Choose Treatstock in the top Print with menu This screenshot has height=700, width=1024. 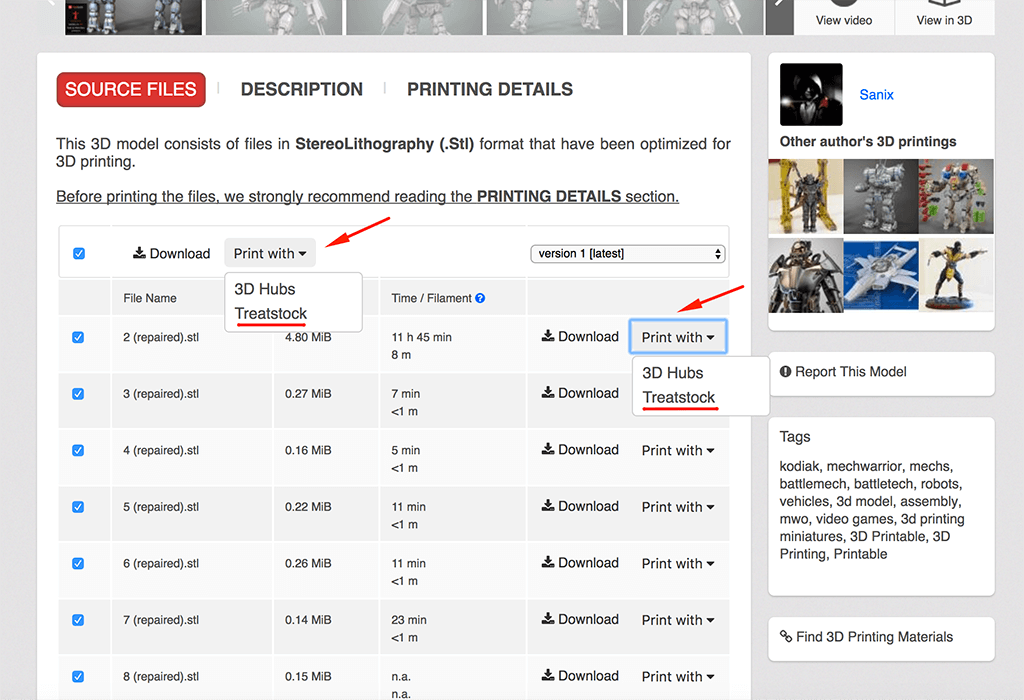[x=271, y=314]
